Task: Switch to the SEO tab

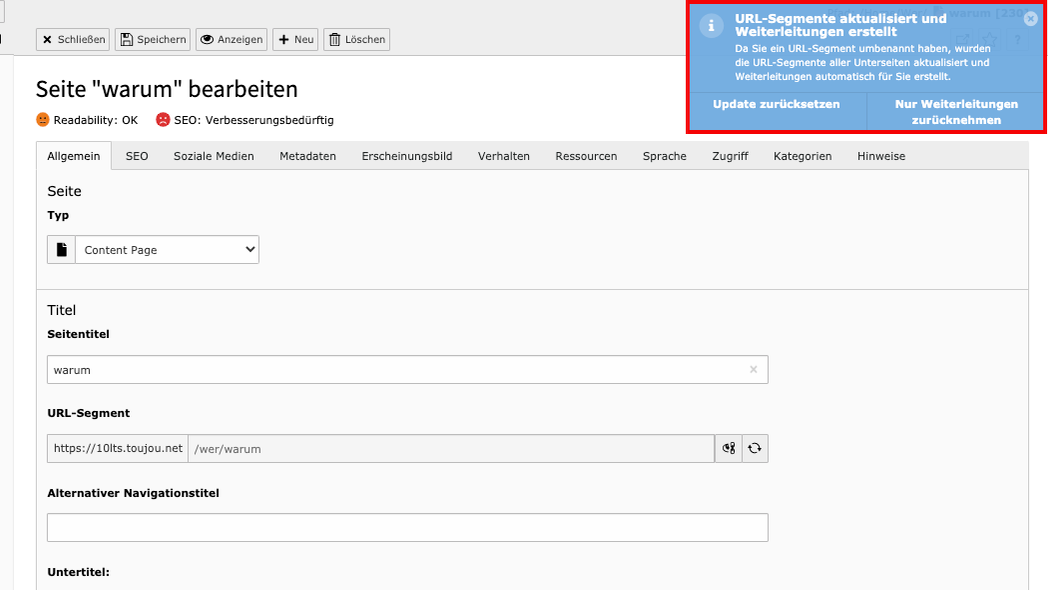Action: 137,156
